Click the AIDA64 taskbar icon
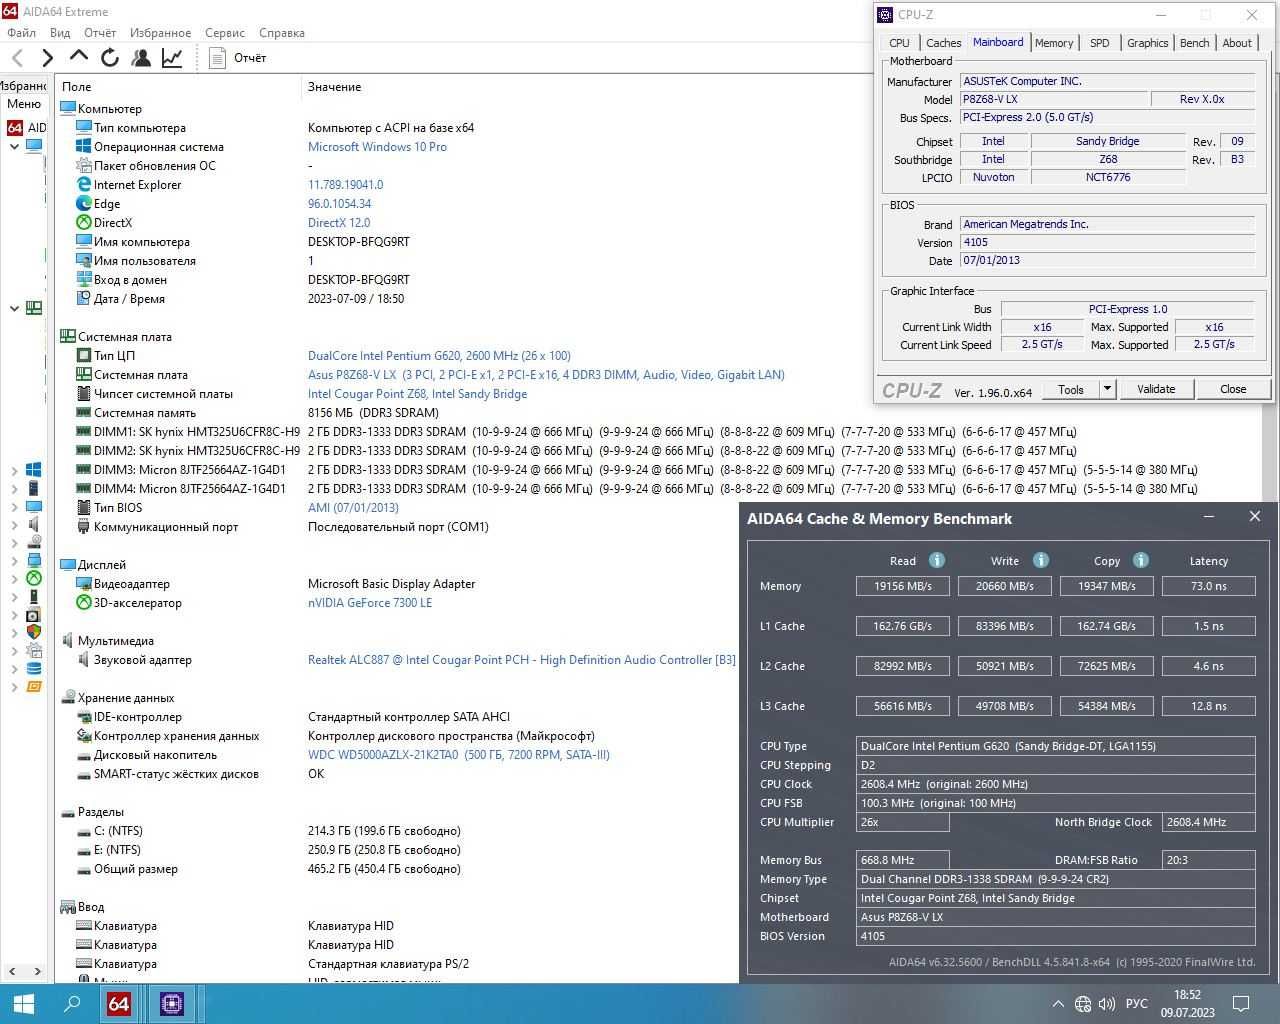This screenshot has height=1024, width=1280. [119, 1003]
